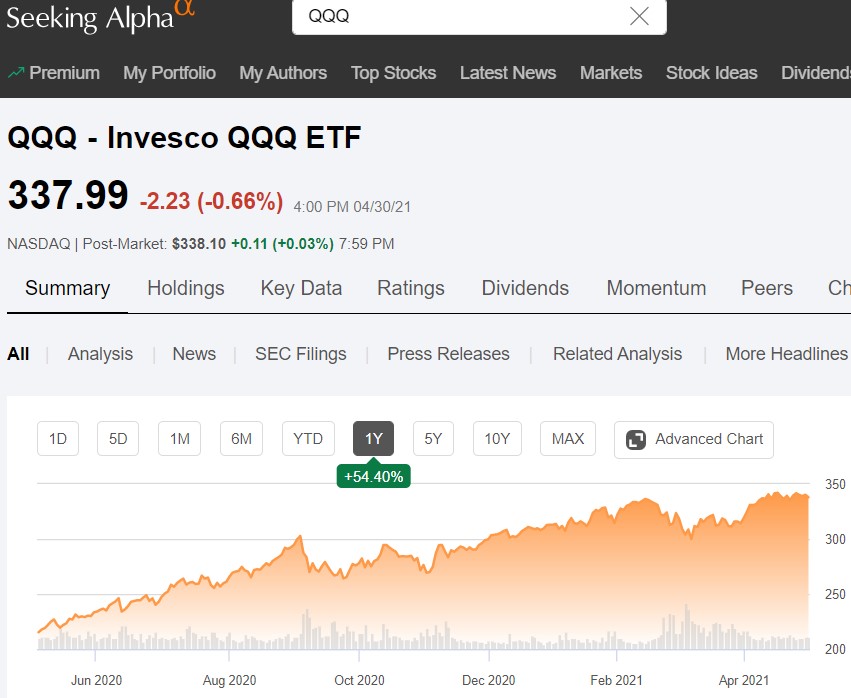Clear the QQQ search with the X icon
This screenshot has height=698, width=851.
coord(639,17)
